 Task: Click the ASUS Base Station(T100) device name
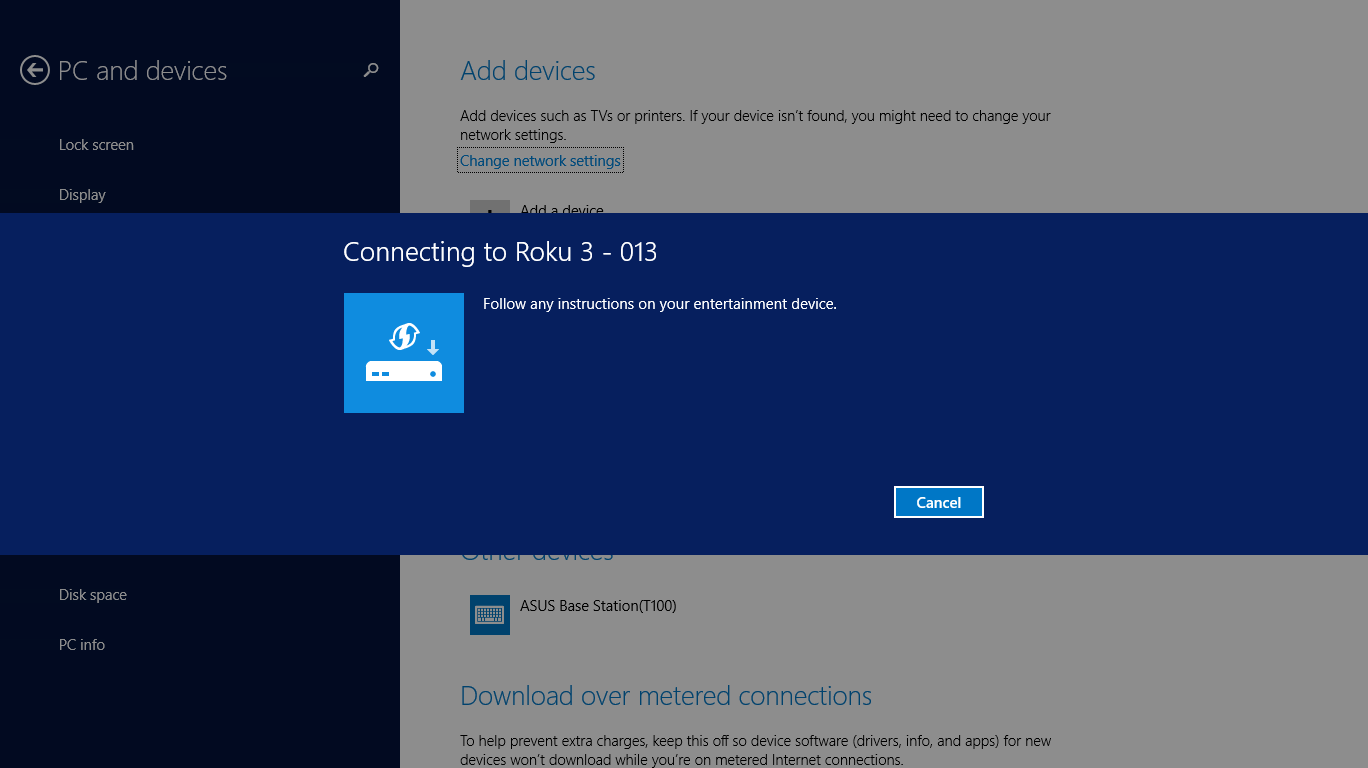[598, 606]
